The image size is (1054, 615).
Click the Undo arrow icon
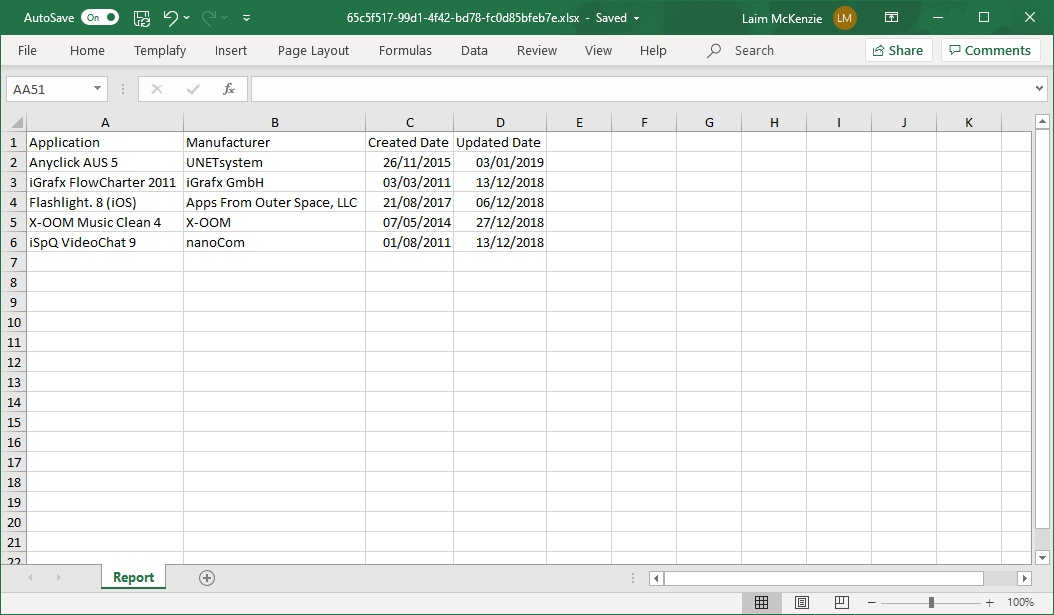coord(171,18)
